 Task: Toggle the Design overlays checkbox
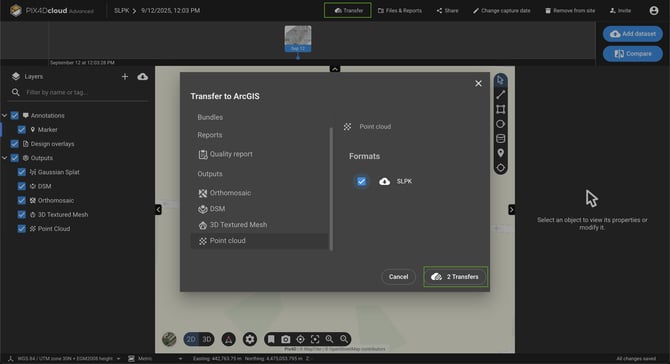(x=15, y=144)
